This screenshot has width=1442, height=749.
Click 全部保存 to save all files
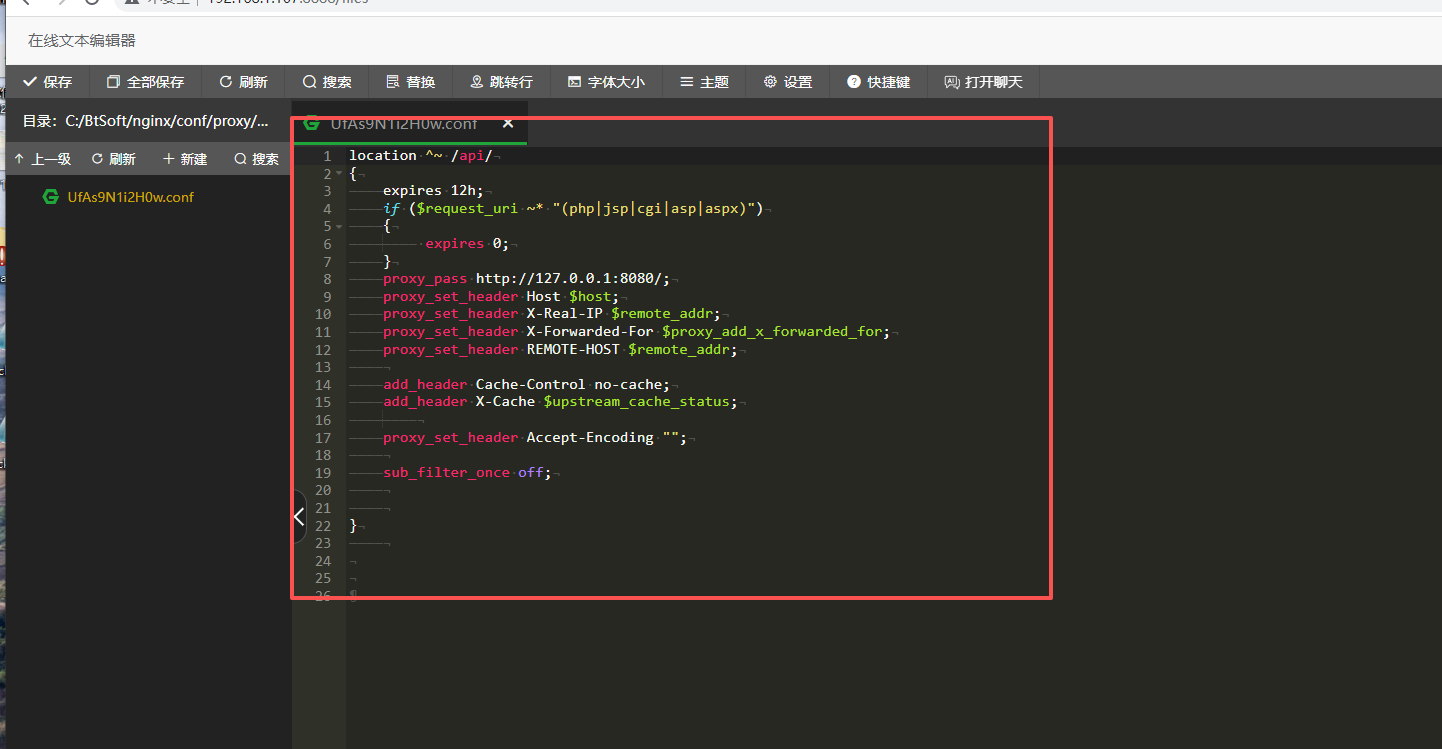(x=145, y=82)
